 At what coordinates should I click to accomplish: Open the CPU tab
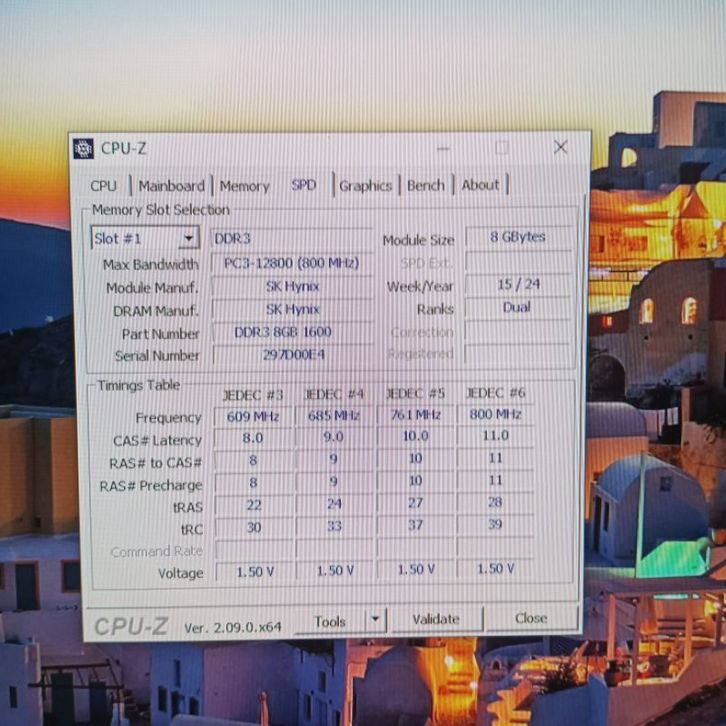(x=103, y=186)
